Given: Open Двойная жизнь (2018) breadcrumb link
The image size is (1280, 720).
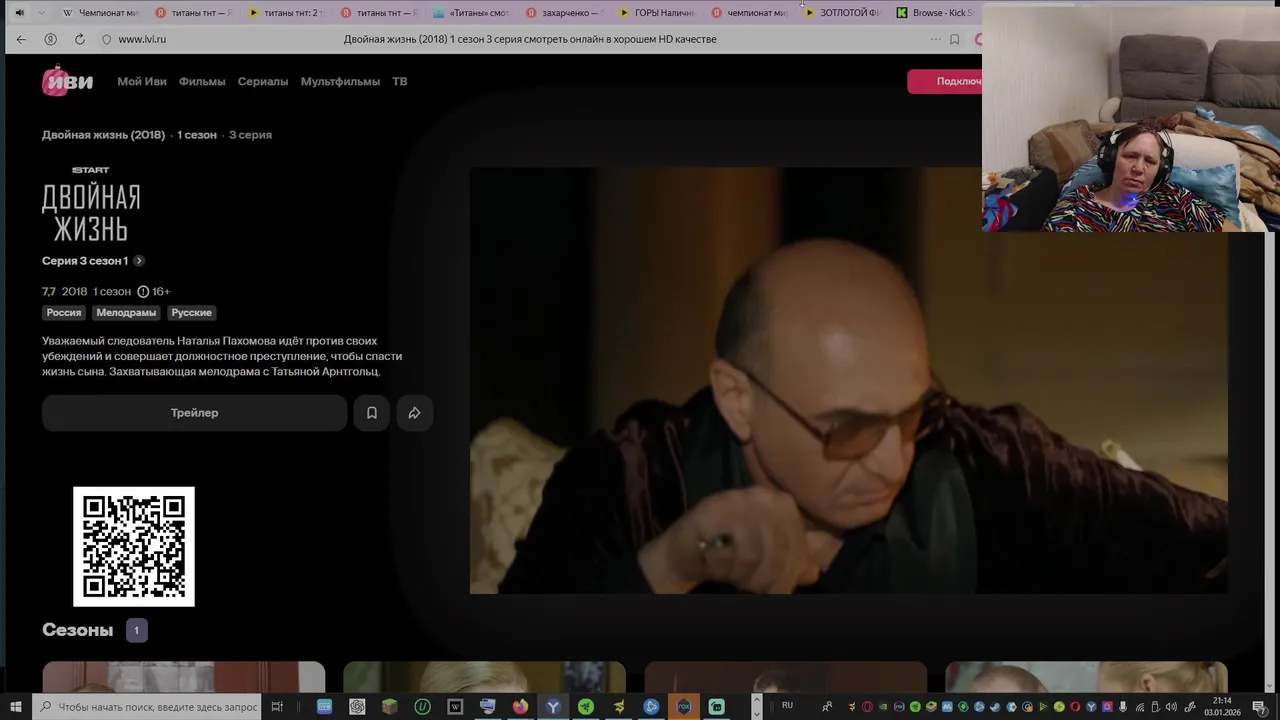Looking at the screenshot, I should tap(103, 135).
